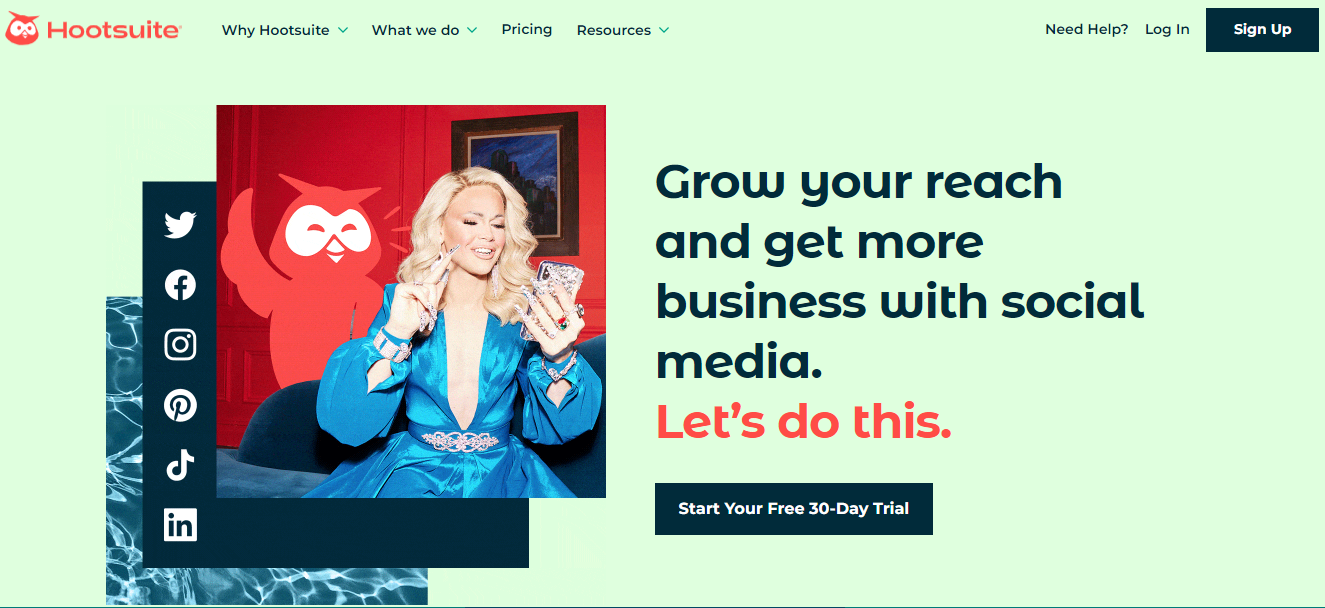This screenshot has height=608, width=1325.
Task: Open the Instagram icon
Action: tap(180, 345)
